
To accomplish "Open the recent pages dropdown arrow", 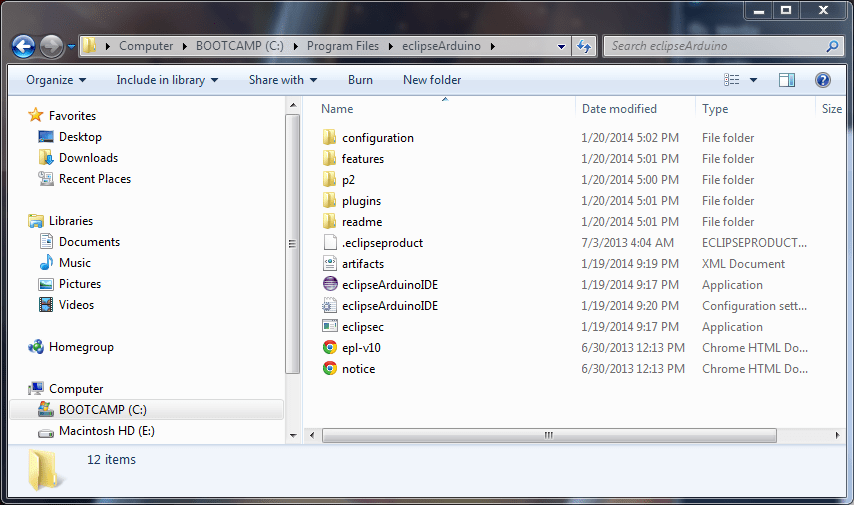I will 71,47.
